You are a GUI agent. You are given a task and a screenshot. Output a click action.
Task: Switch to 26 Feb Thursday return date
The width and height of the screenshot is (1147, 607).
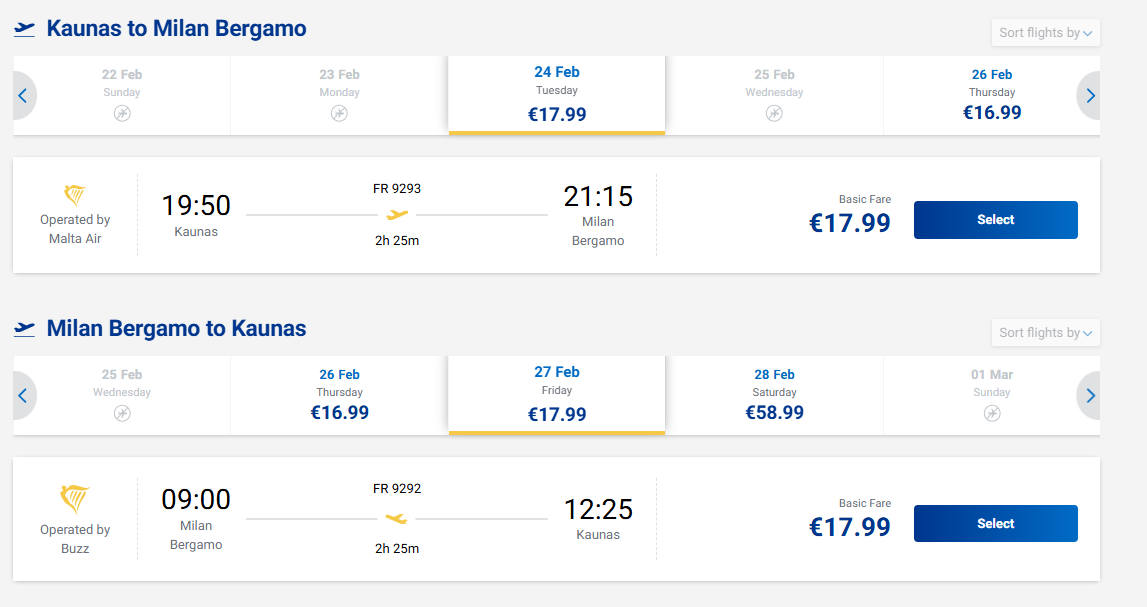[x=340, y=394]
